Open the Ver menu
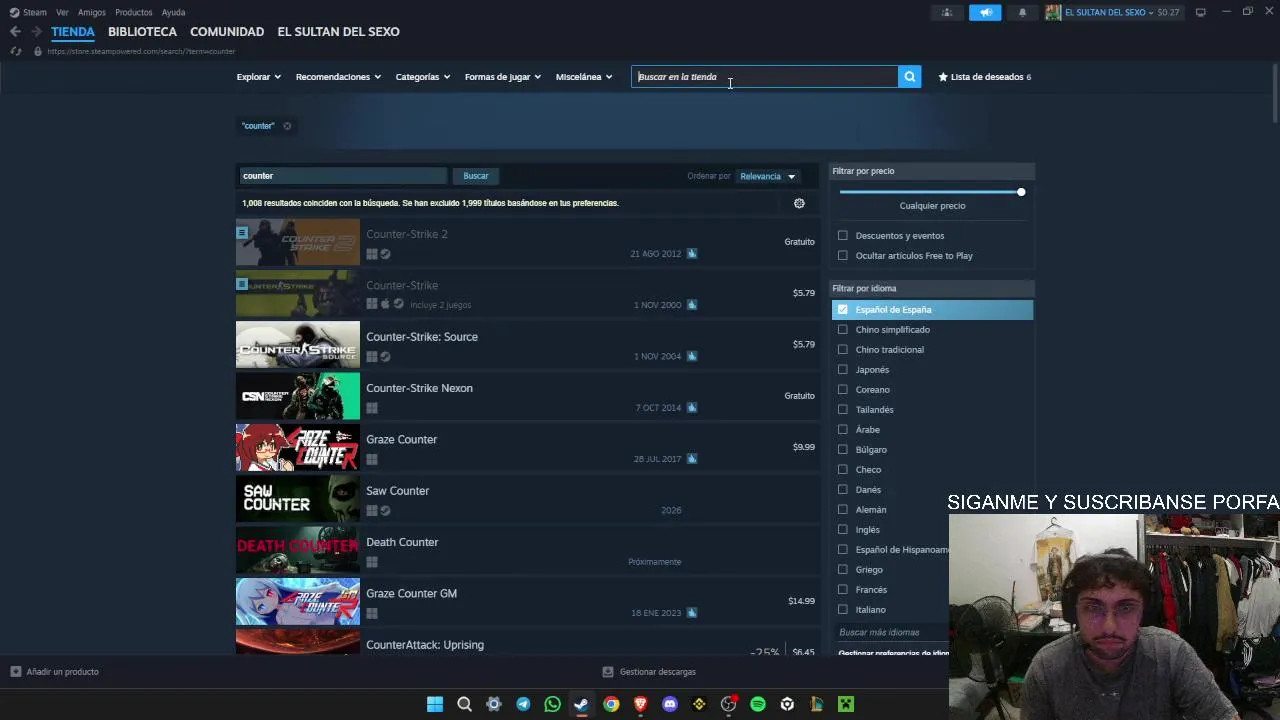The image size is (1280, 720). tap(63, 12)
